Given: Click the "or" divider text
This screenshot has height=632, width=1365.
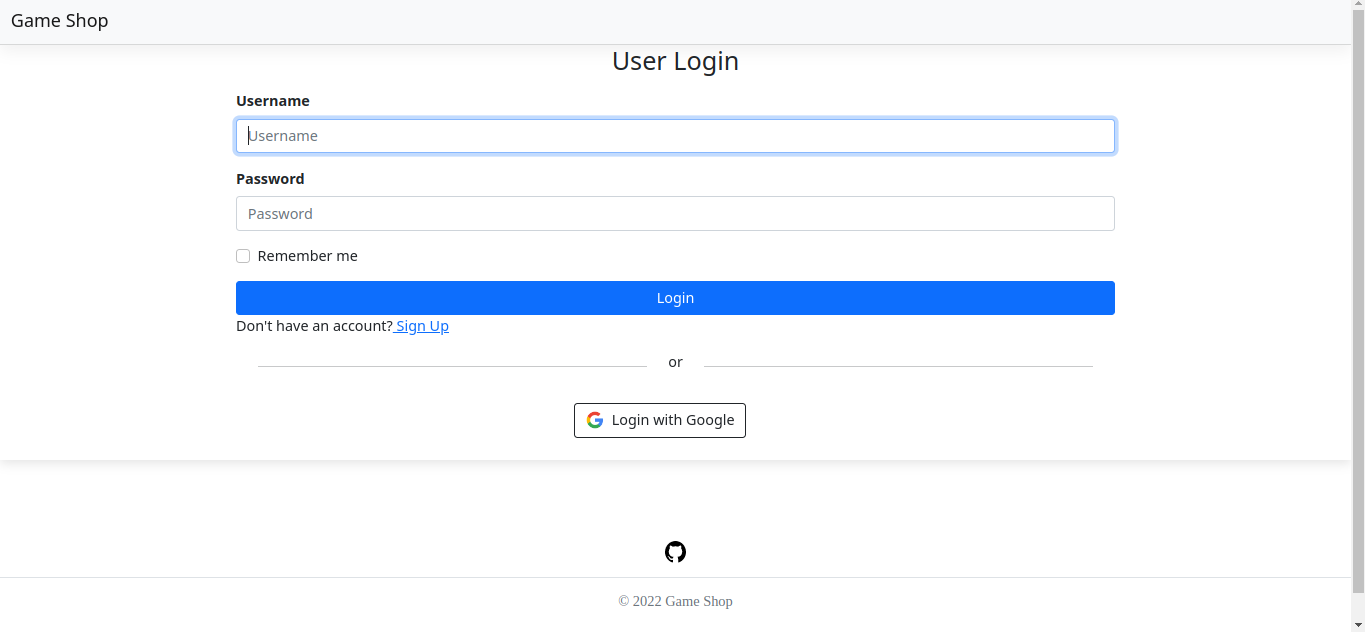Looking at the screenshot, I should [675, 362].
